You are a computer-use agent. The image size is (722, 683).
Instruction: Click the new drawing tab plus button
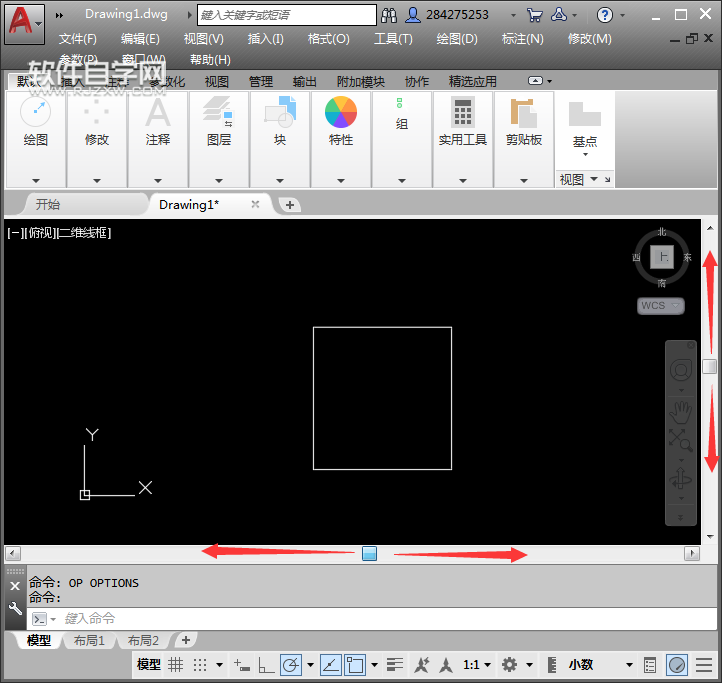(x=289, y=204)
